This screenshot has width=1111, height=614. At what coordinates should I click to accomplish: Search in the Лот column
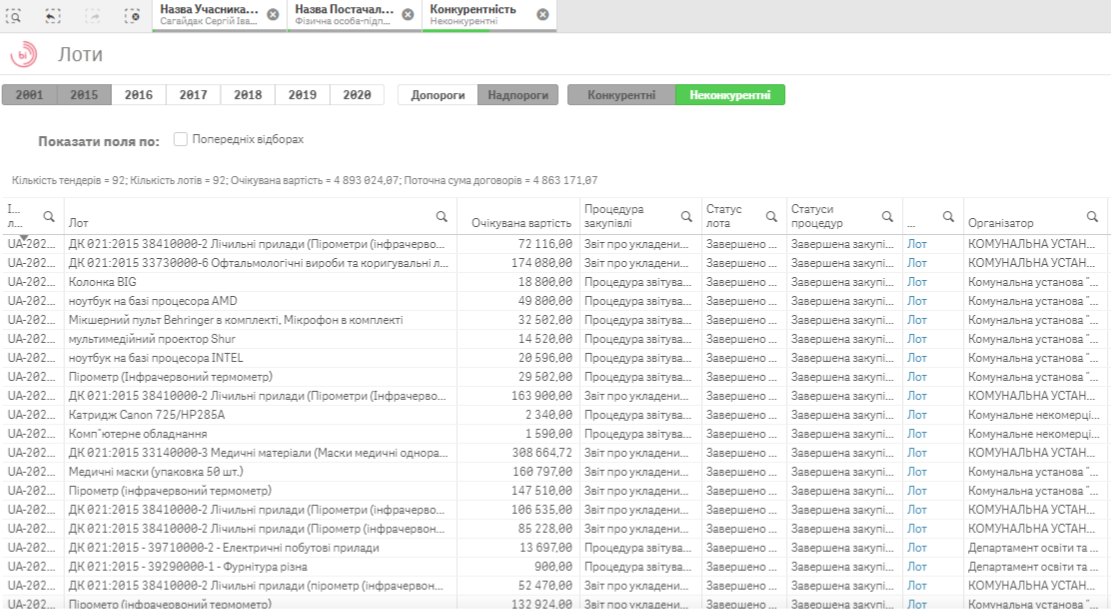441,217
